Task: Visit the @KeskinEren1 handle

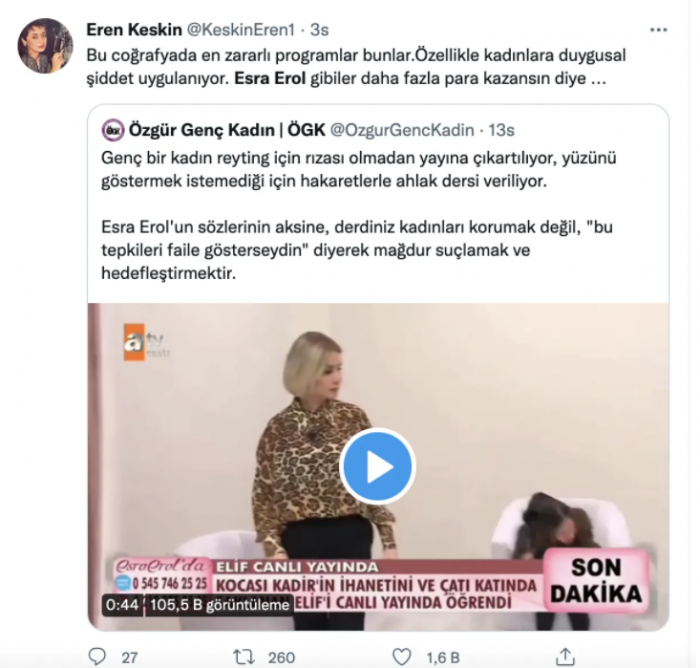Action: pos(241,29)
